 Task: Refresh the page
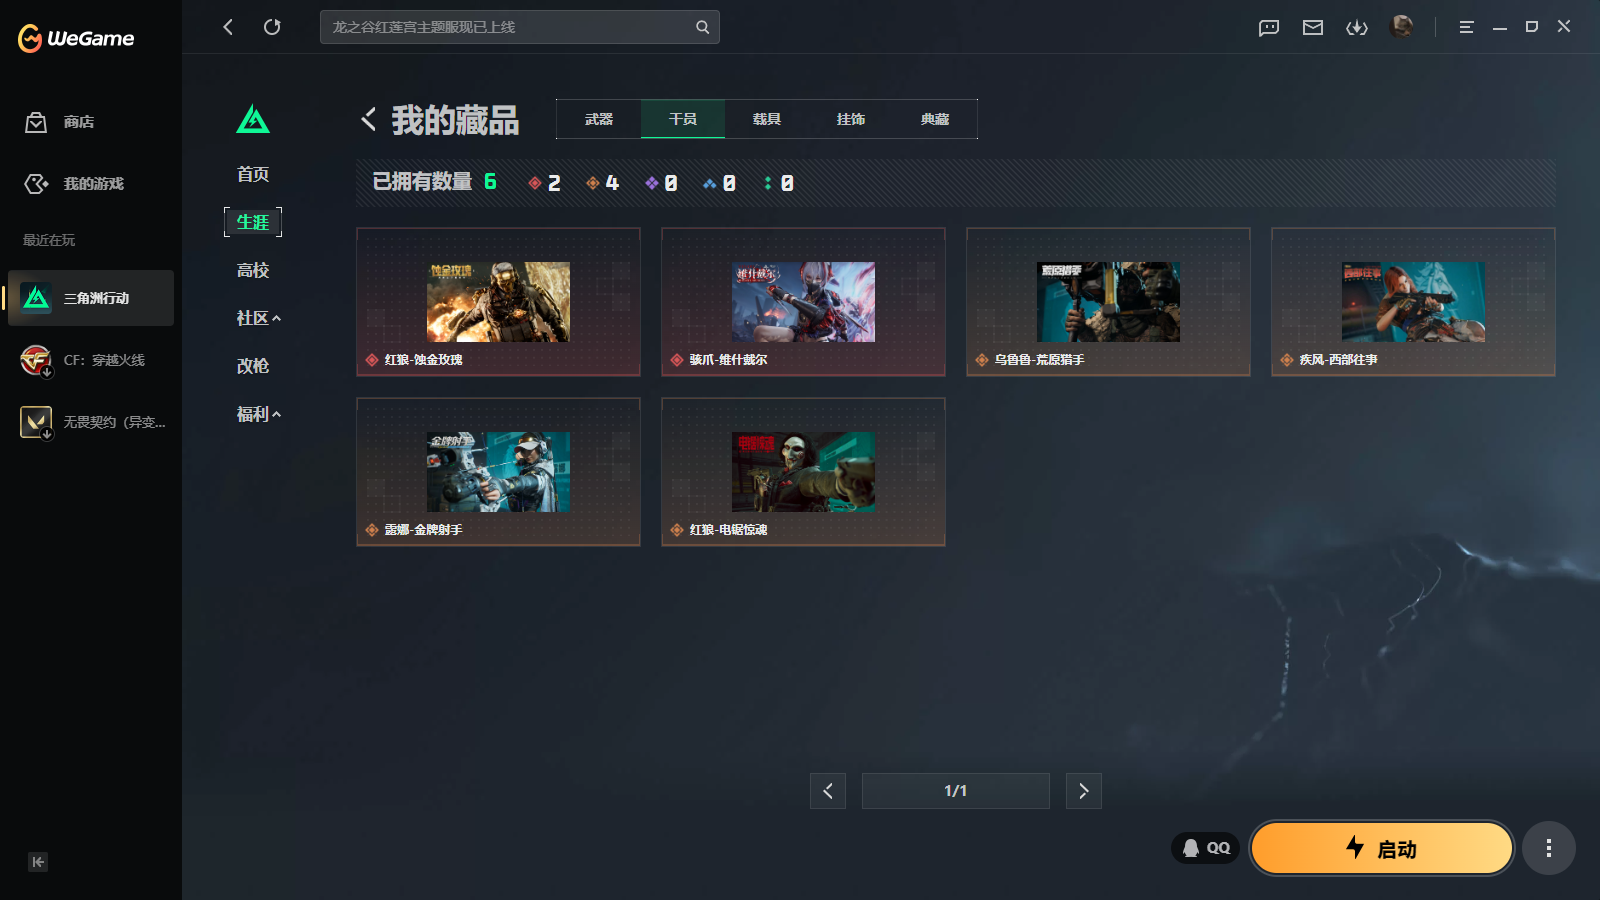(x=272, y=27)
